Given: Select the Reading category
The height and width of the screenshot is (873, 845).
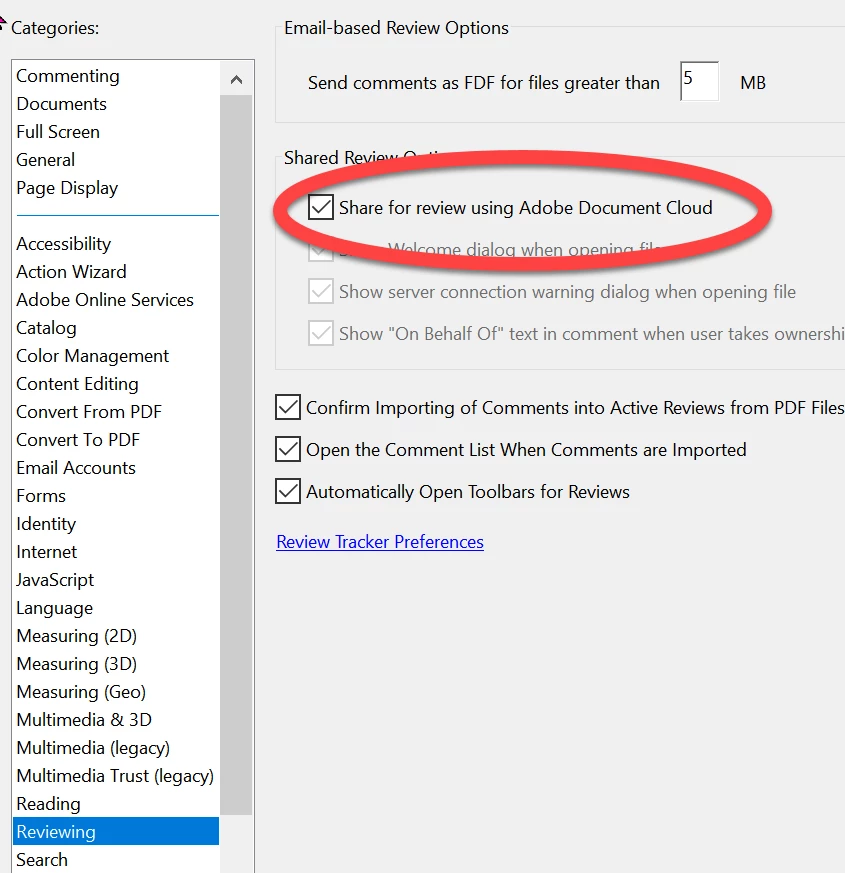Looking at the screenshot, I should [x=48, y=804].
